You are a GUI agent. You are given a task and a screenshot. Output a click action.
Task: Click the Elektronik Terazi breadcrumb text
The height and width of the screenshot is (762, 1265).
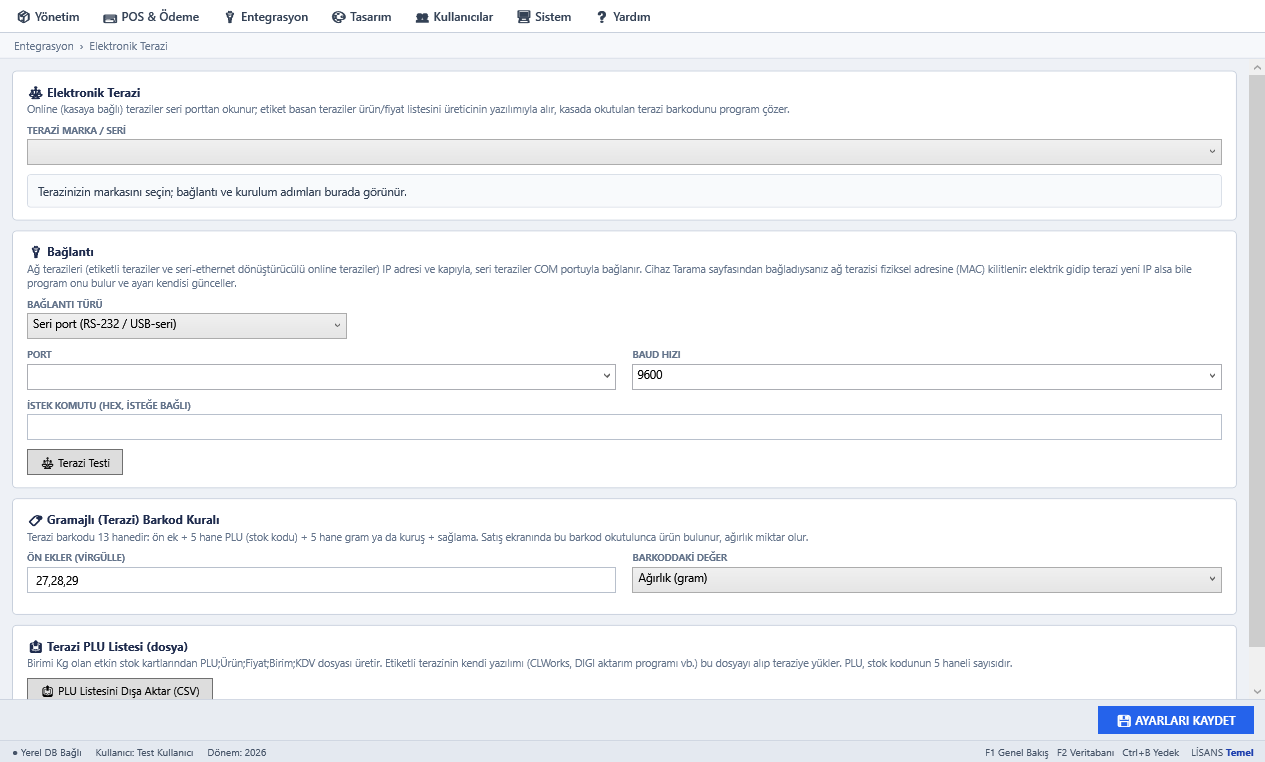128,46
